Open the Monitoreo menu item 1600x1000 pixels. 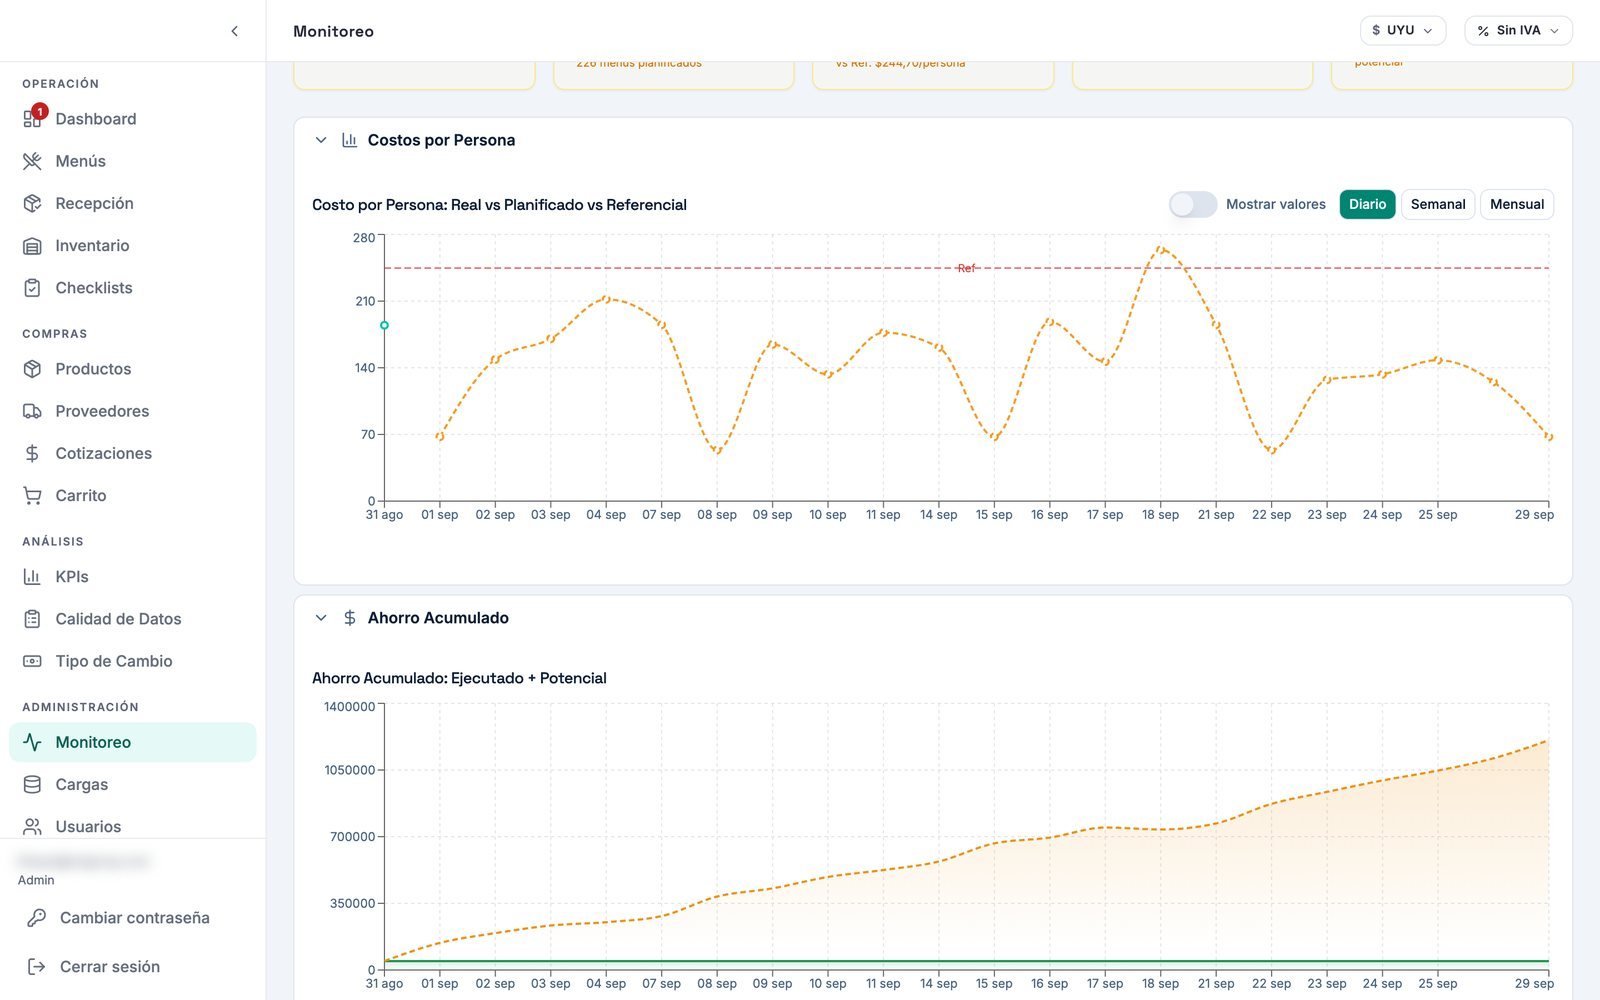[x=133, y=742]
